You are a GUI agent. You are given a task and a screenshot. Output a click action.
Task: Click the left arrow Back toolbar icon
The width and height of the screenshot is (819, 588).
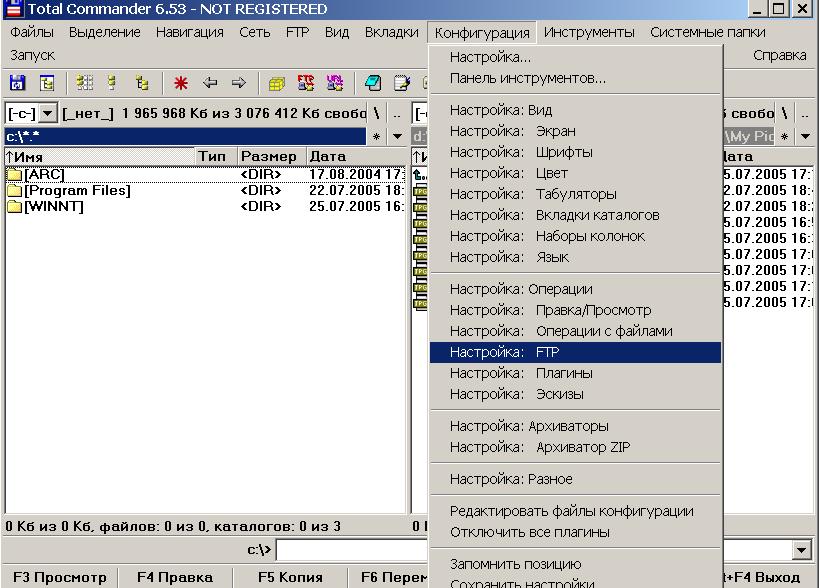point(210,84)
